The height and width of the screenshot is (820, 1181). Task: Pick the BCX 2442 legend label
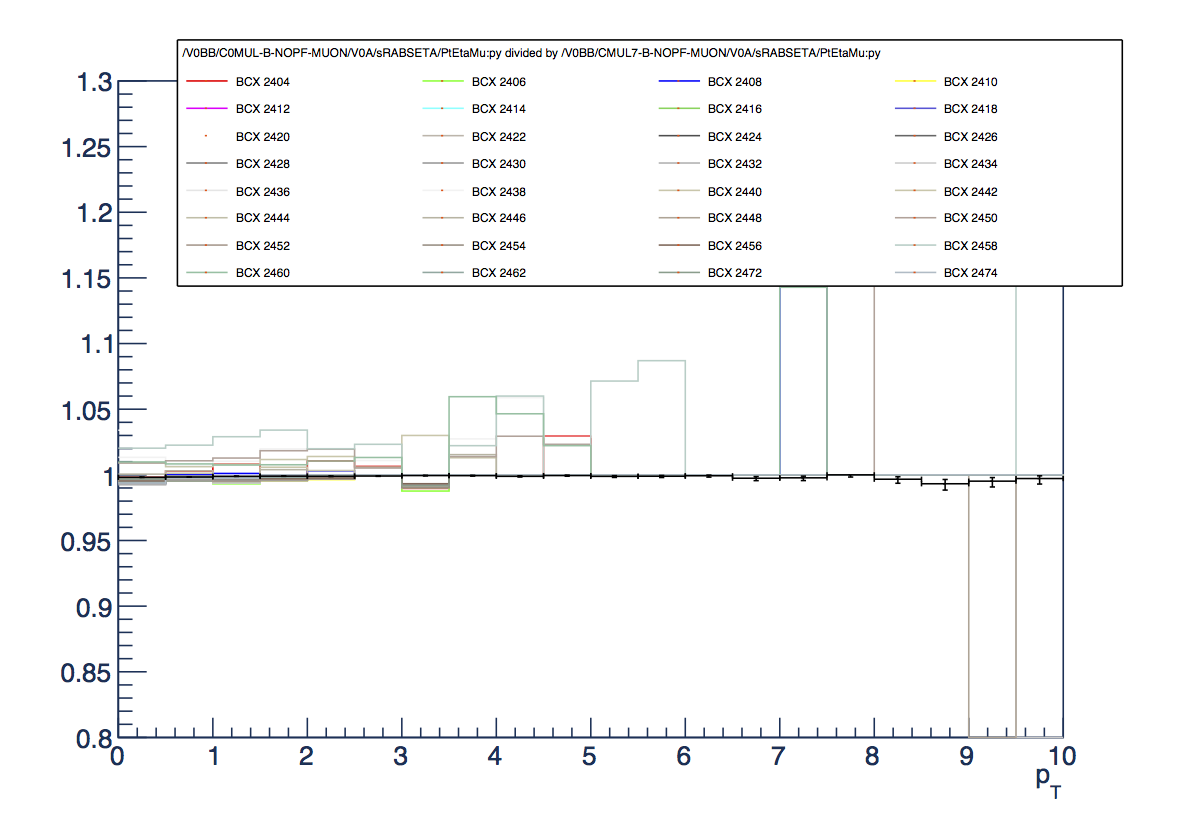pyautogui.click(x=970, y=191)
